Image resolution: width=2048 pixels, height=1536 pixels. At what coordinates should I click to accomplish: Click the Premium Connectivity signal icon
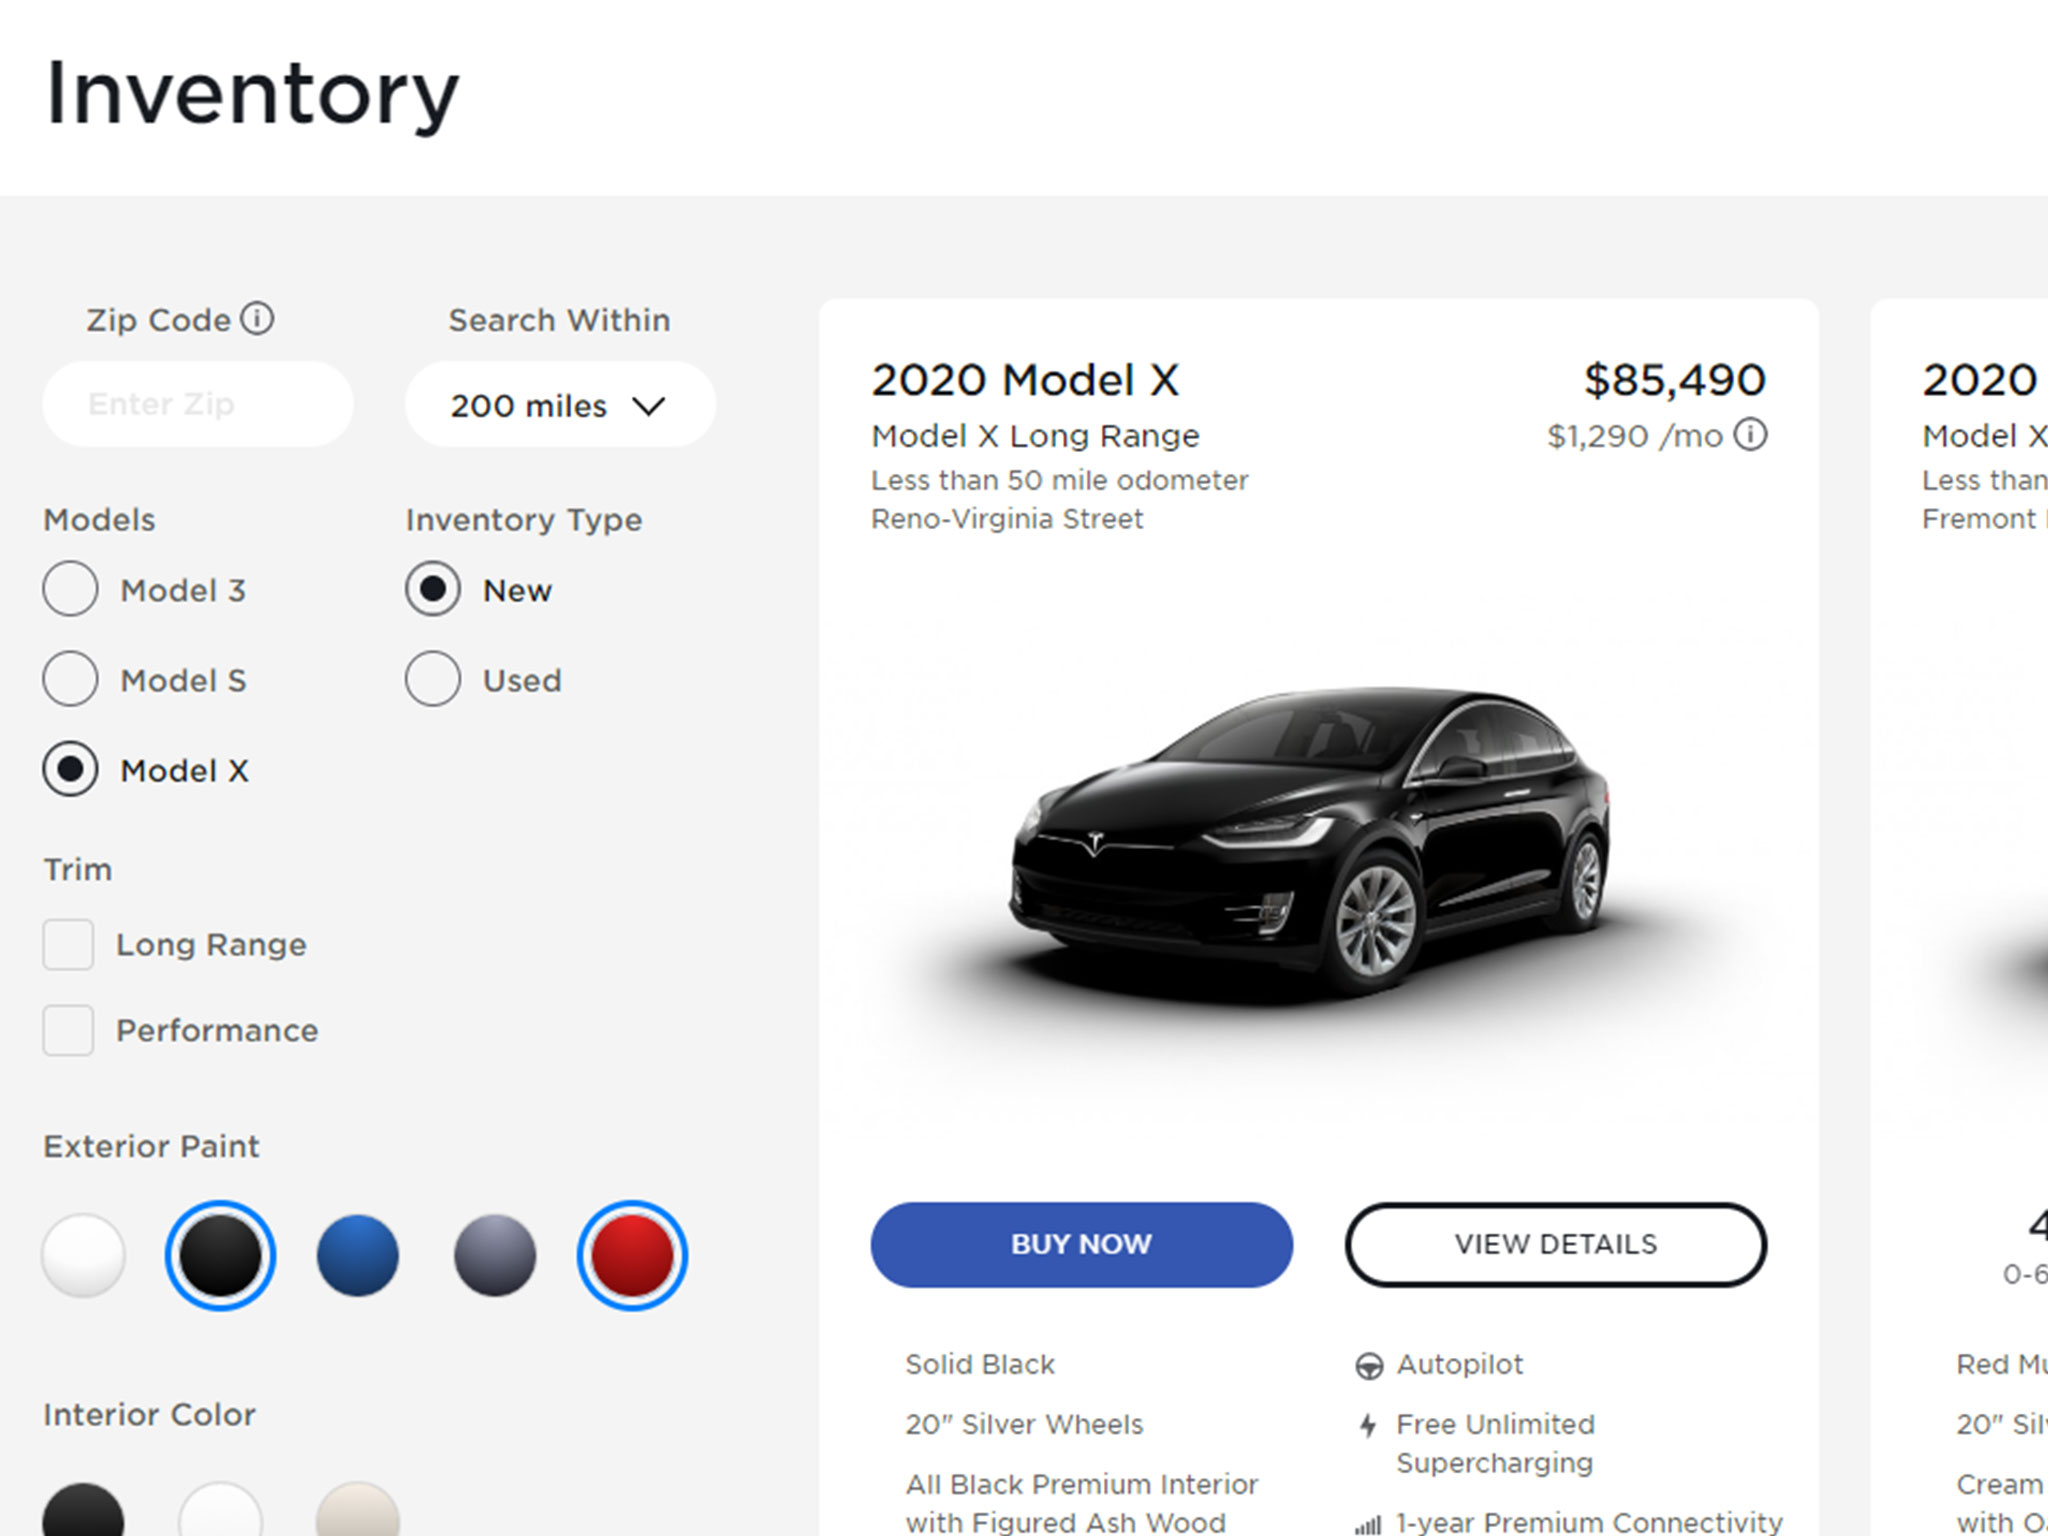1368,1525
